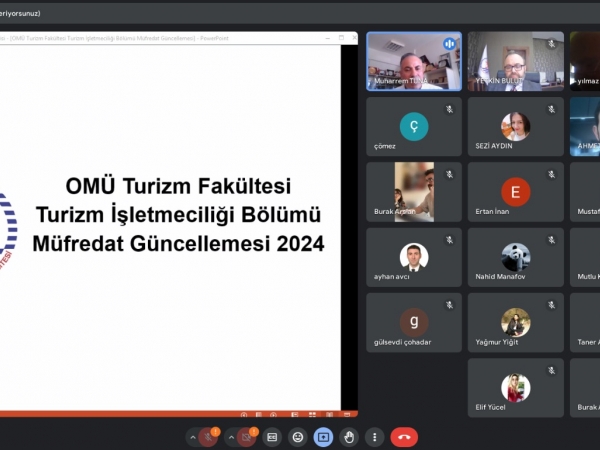This screenshot has width=600, height=450.
Task: Click the orange alert badge on the camera button
Action: click(x=254, y=432)
